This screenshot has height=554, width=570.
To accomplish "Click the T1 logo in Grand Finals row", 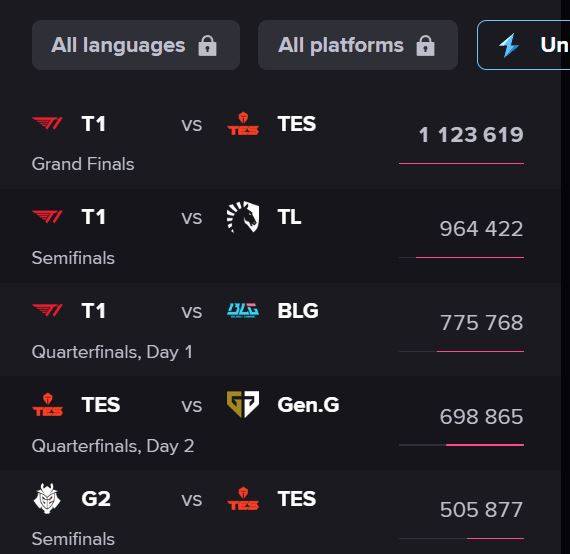I will click(x=48, y=124).
